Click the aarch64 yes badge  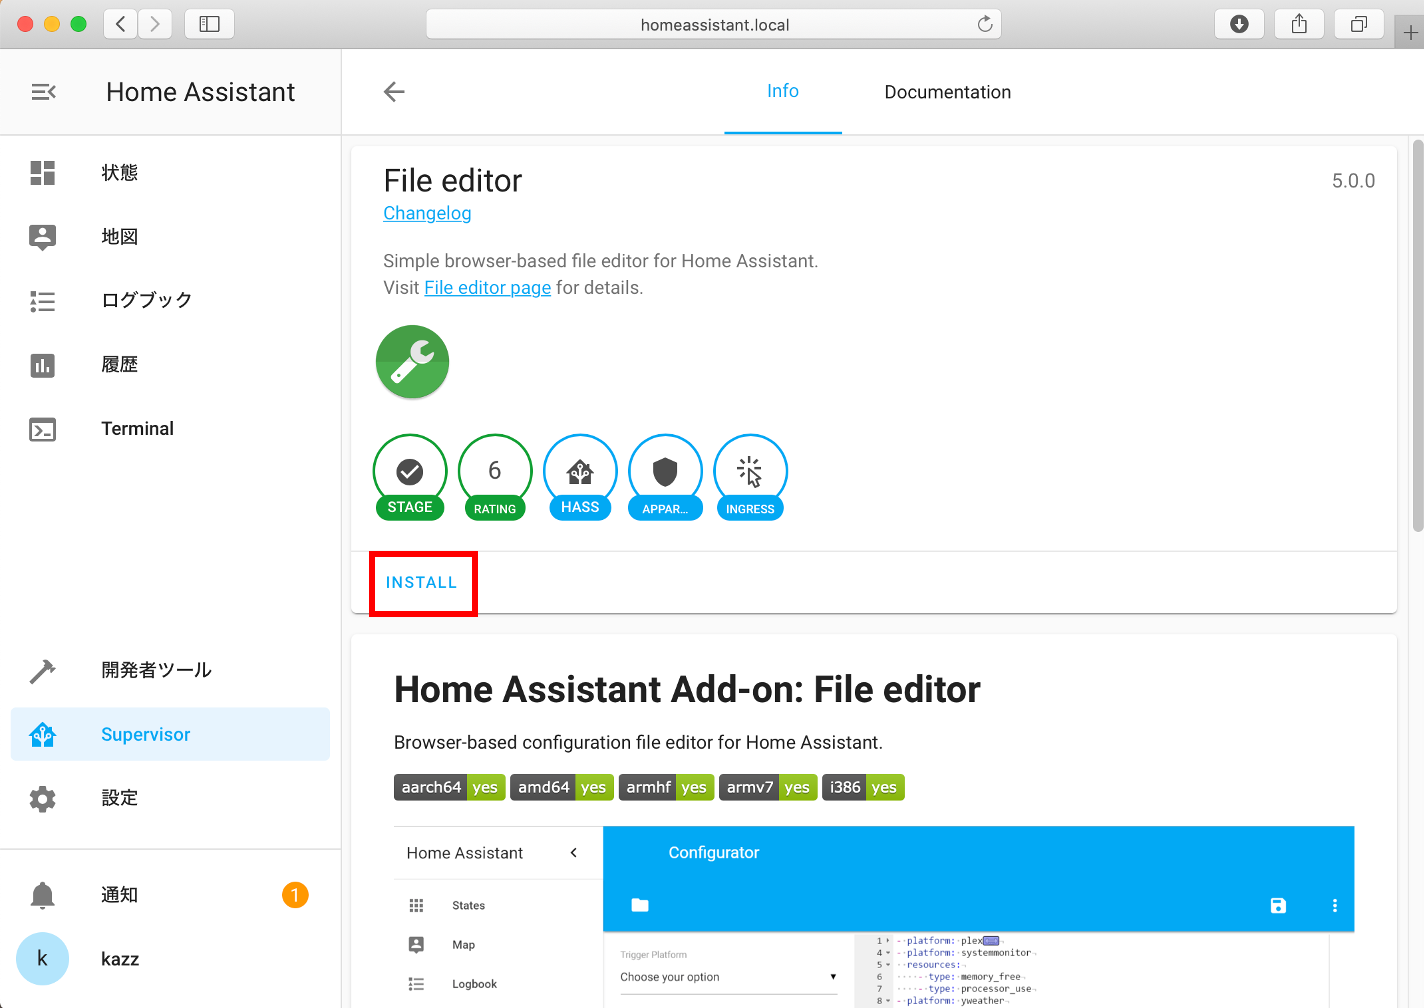(x=450, y=788)
